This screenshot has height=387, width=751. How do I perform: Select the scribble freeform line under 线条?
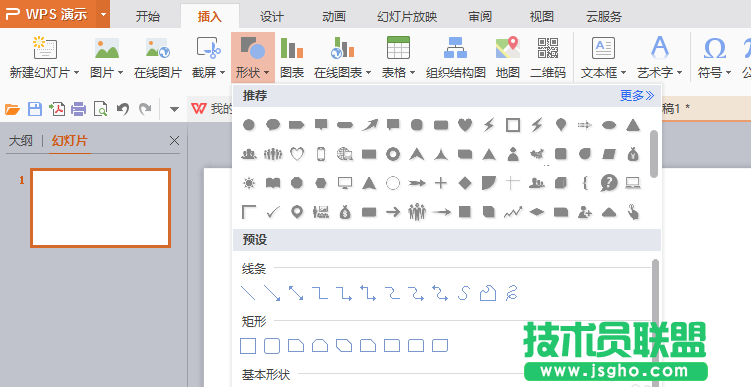point(512,293)
